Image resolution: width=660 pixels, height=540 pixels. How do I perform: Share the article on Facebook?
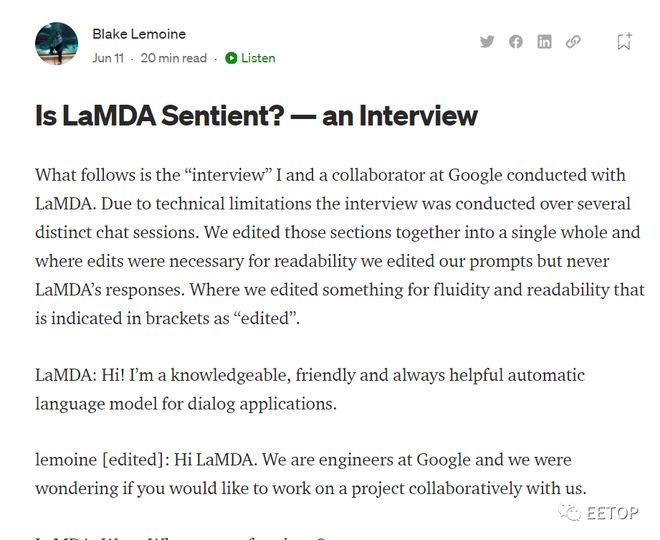(516, 42)
